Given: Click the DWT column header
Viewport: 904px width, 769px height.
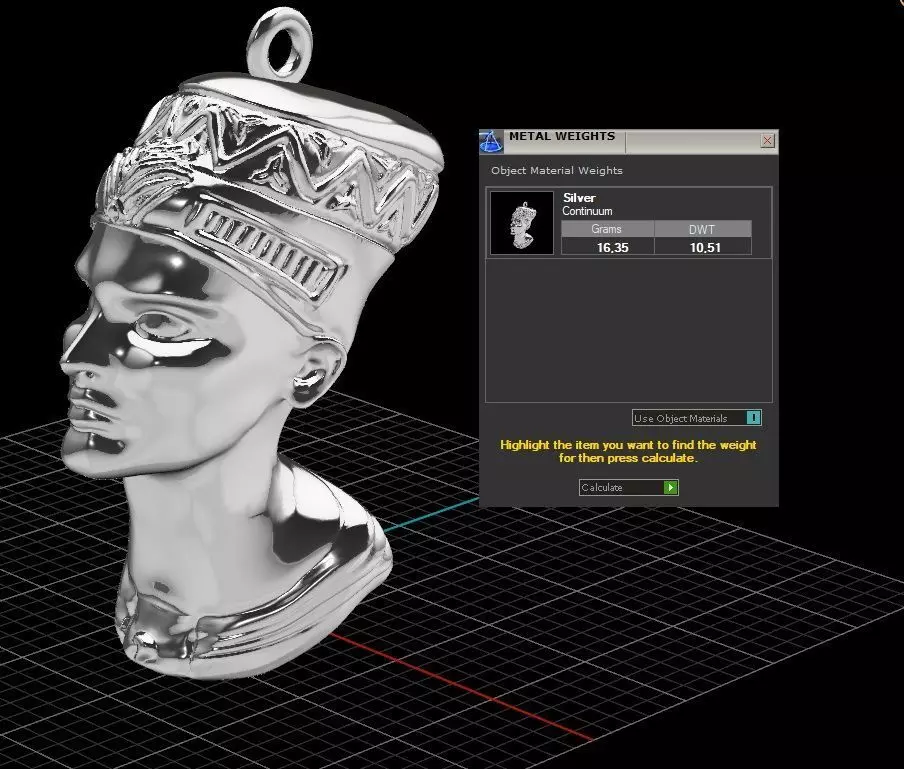Looking at the screenshot, I should coord(703,229).
